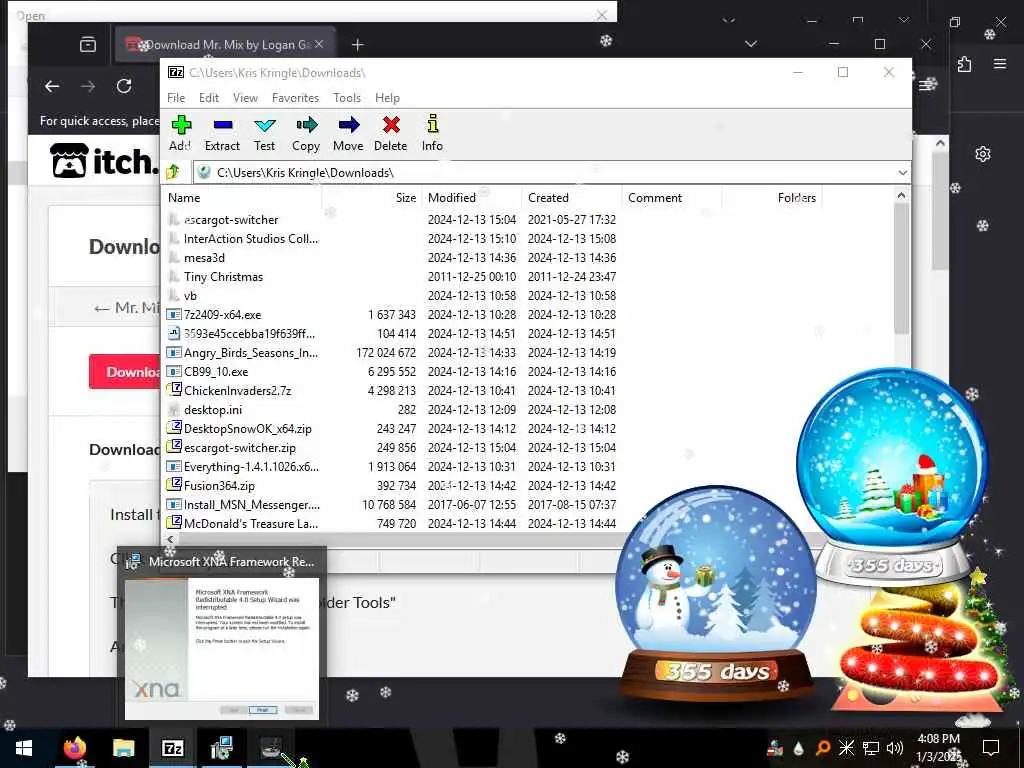This screenshot has width=1024, height=768.
Task: Sort by the Name column header
Action: (x=244, y=198)
